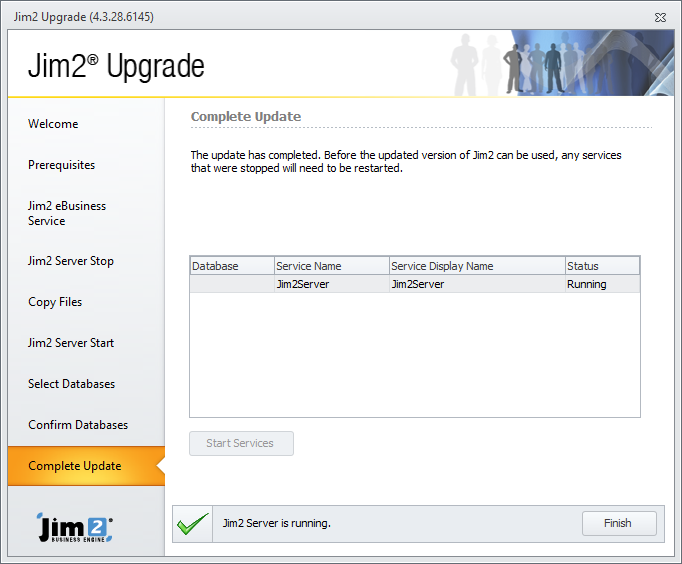Screen dimensions: 682x564
Task: Click the 'Jim2 Server is running.' message
Action: pos(277,523)
